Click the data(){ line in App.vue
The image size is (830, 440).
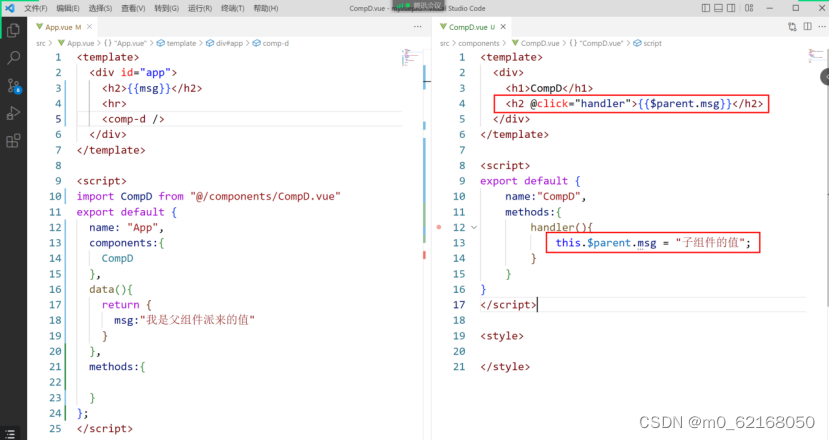point(111,289)
